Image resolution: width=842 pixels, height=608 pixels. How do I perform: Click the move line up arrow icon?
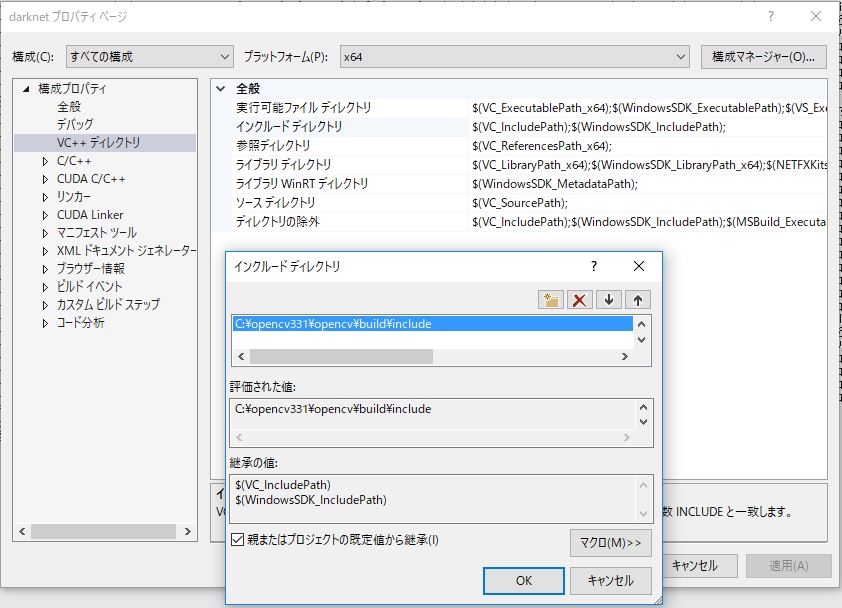636,299
